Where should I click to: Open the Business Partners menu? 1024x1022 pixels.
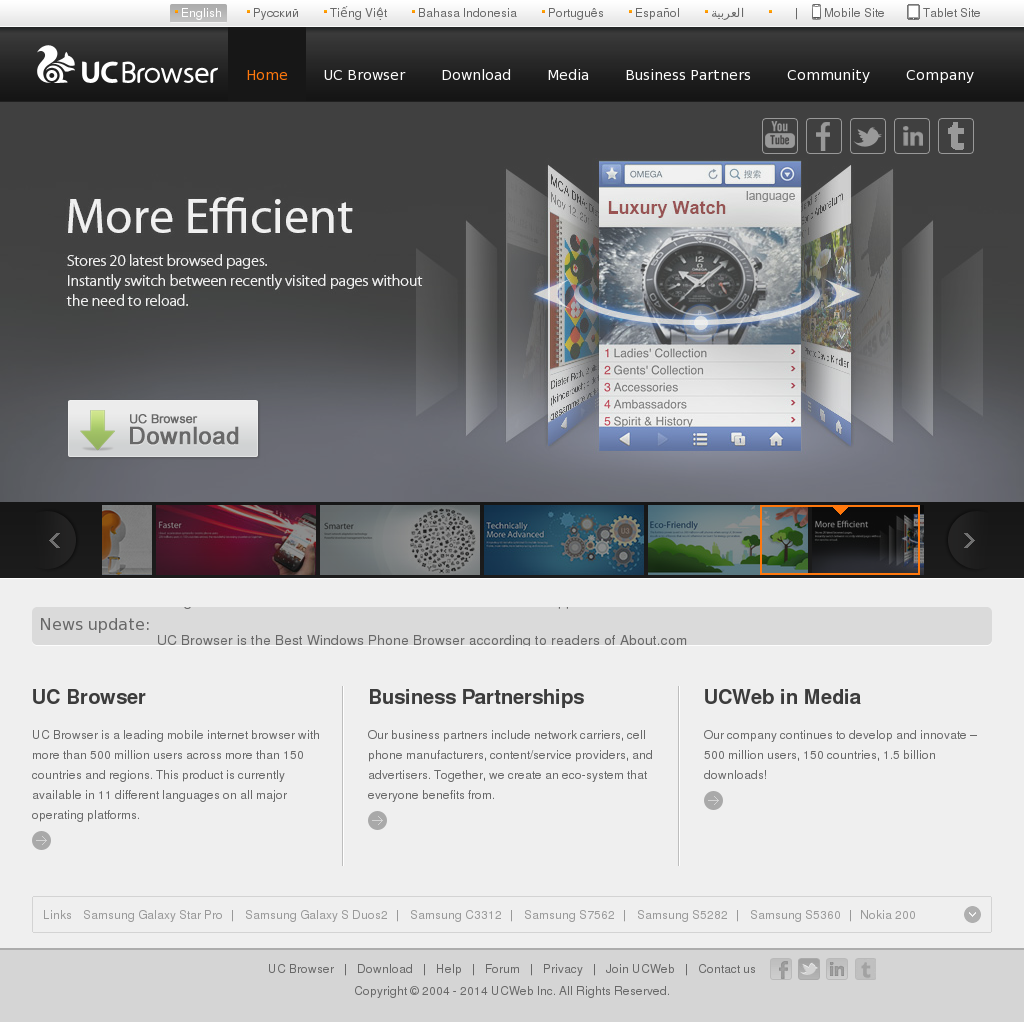pyautogui.click(x=687, y=75)
